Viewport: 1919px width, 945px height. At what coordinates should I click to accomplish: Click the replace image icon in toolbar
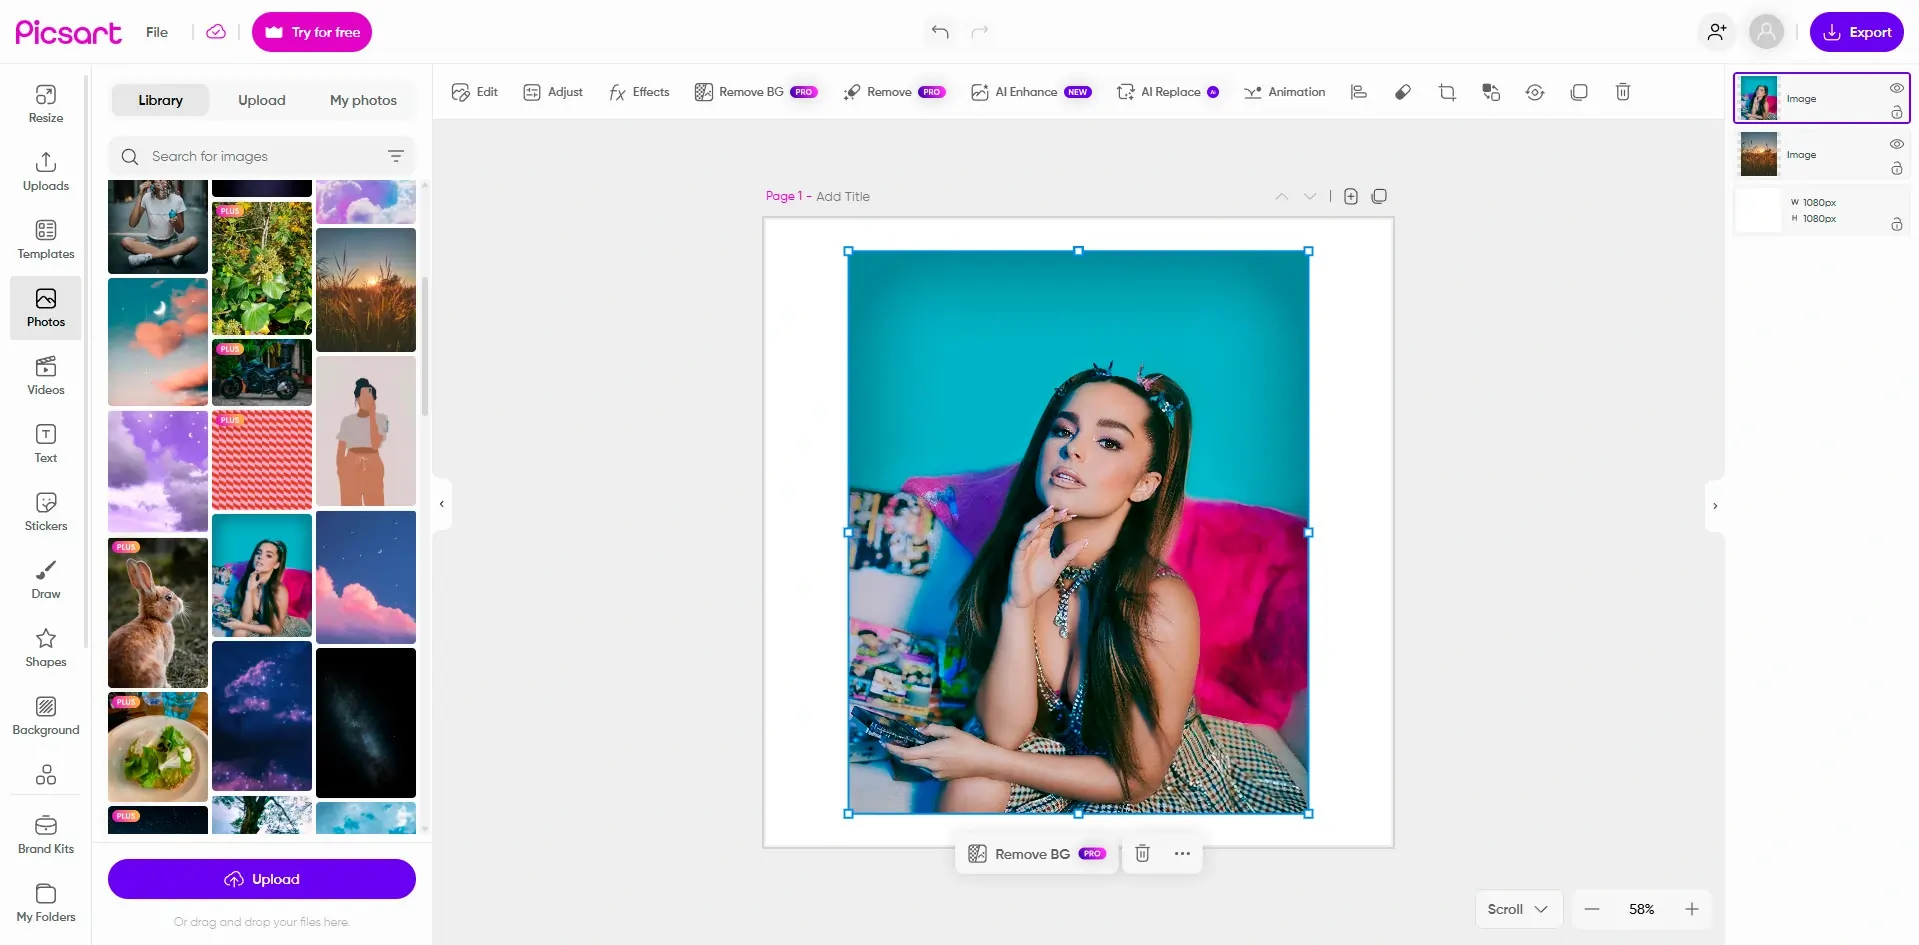(1491, 92)
